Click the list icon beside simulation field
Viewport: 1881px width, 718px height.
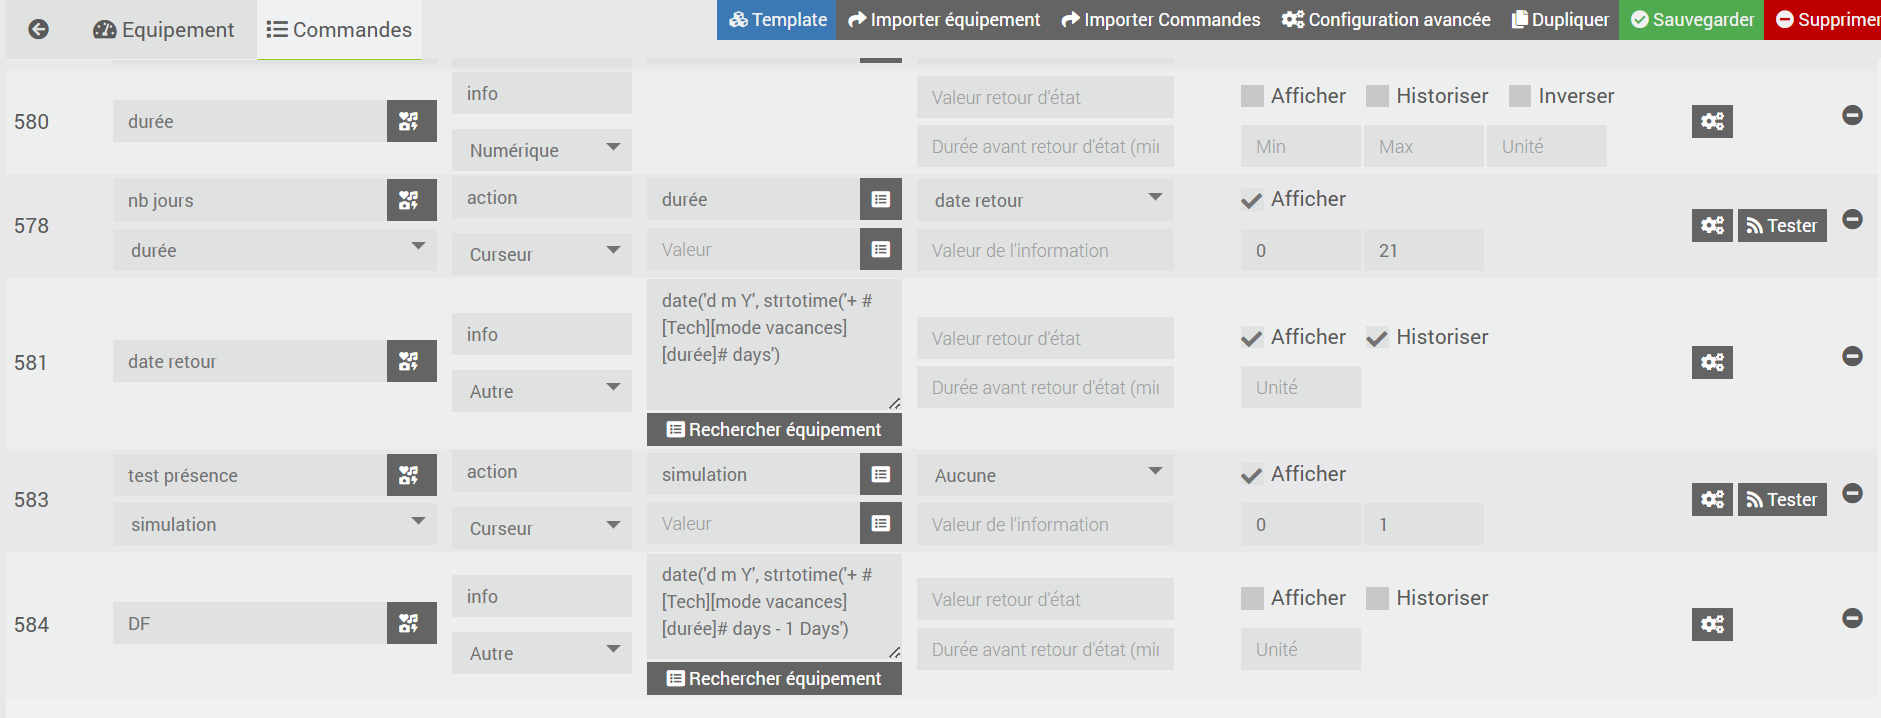click(880, 475)
